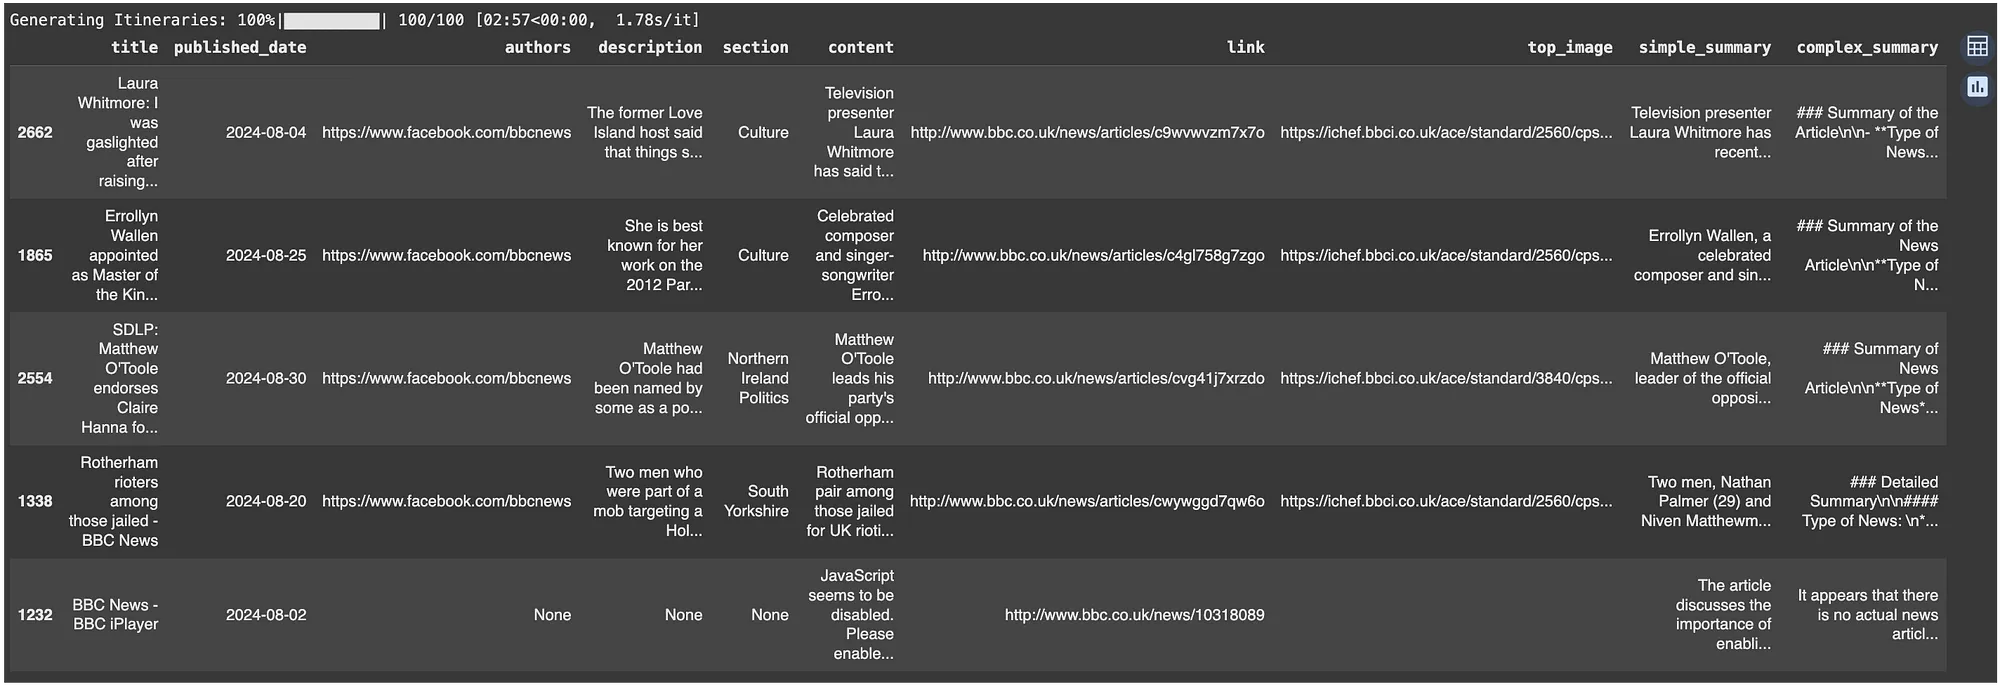2000x687 pixels.
Task: Select the authors column header
Action: click(x=538, y=47)
